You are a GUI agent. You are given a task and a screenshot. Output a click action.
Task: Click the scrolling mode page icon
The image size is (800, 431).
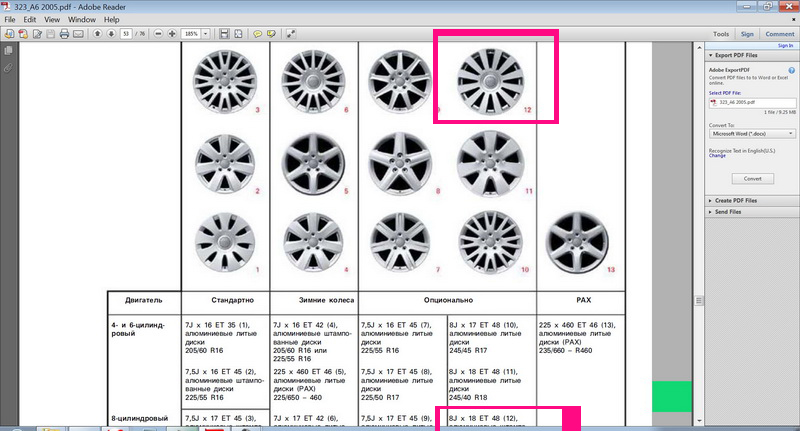pos(224,34)
